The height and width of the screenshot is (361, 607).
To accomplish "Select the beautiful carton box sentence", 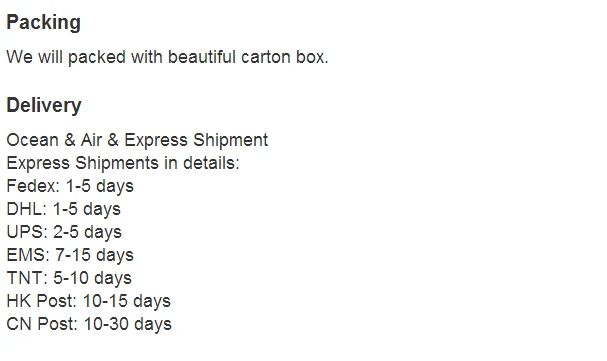I will pos(167,57).
